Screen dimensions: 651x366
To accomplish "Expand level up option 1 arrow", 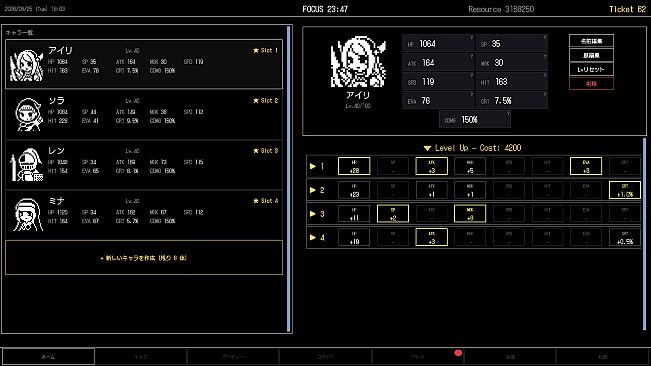I will point(313,166).
